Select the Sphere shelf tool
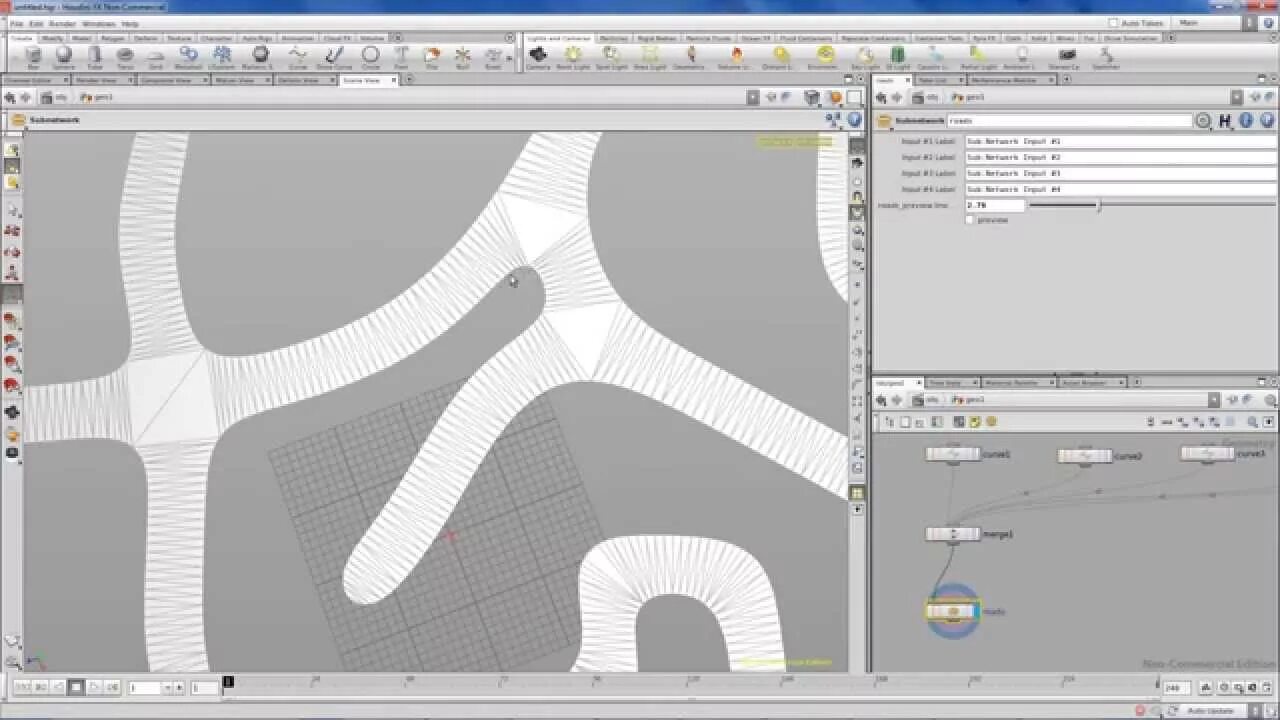The height and width of the screenshot is (720, 1280). click(64, 57)
